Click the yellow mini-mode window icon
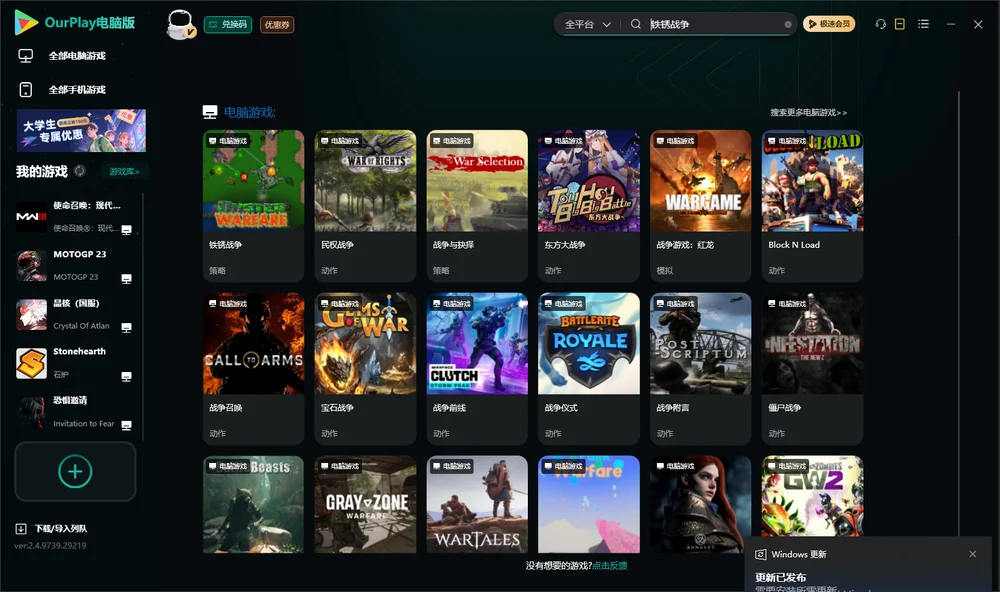This screenshot has height=592, width=1000. pos(900,24)
